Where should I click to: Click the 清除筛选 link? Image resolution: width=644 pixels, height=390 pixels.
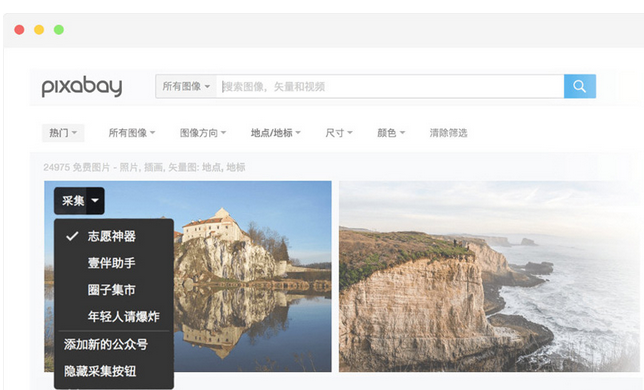pyautogui.click(x=448, y=133)
